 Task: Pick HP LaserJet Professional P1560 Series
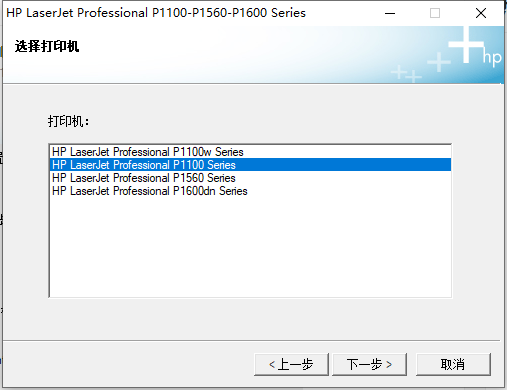tap(250, 178)
